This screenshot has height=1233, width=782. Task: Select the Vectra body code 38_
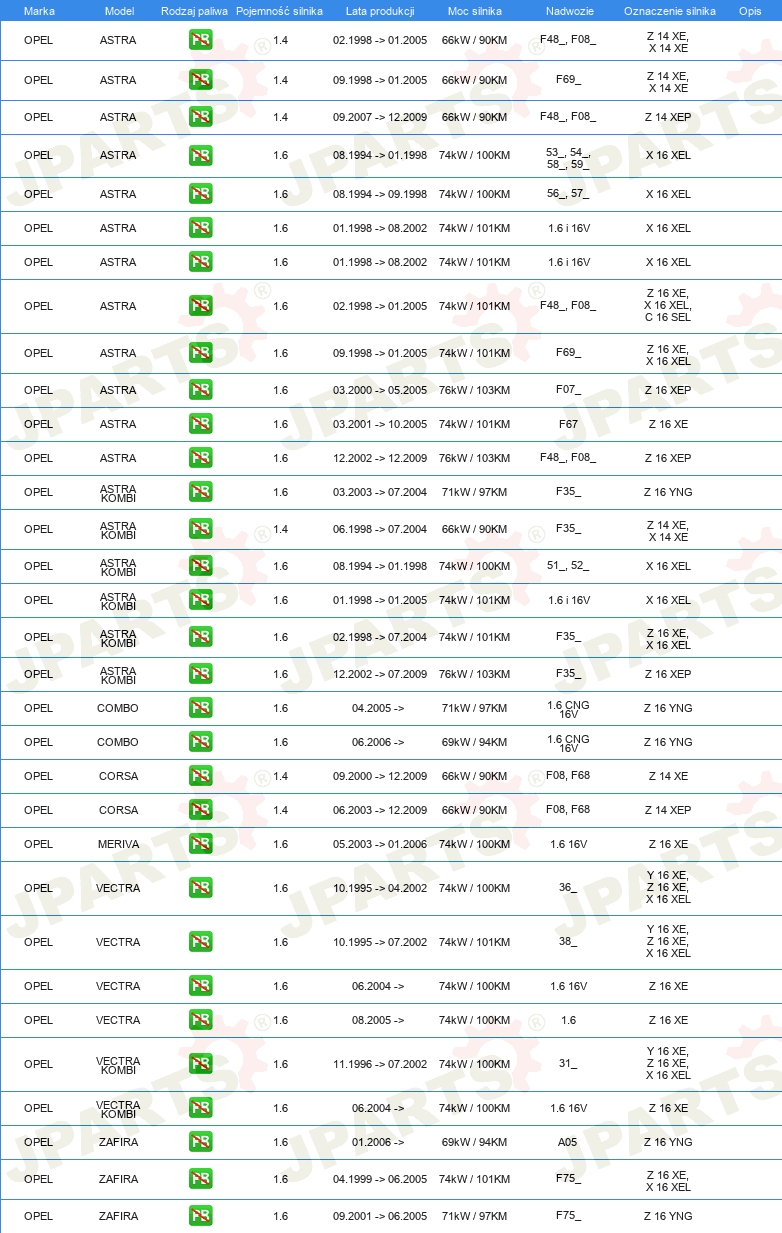(568, 942)
